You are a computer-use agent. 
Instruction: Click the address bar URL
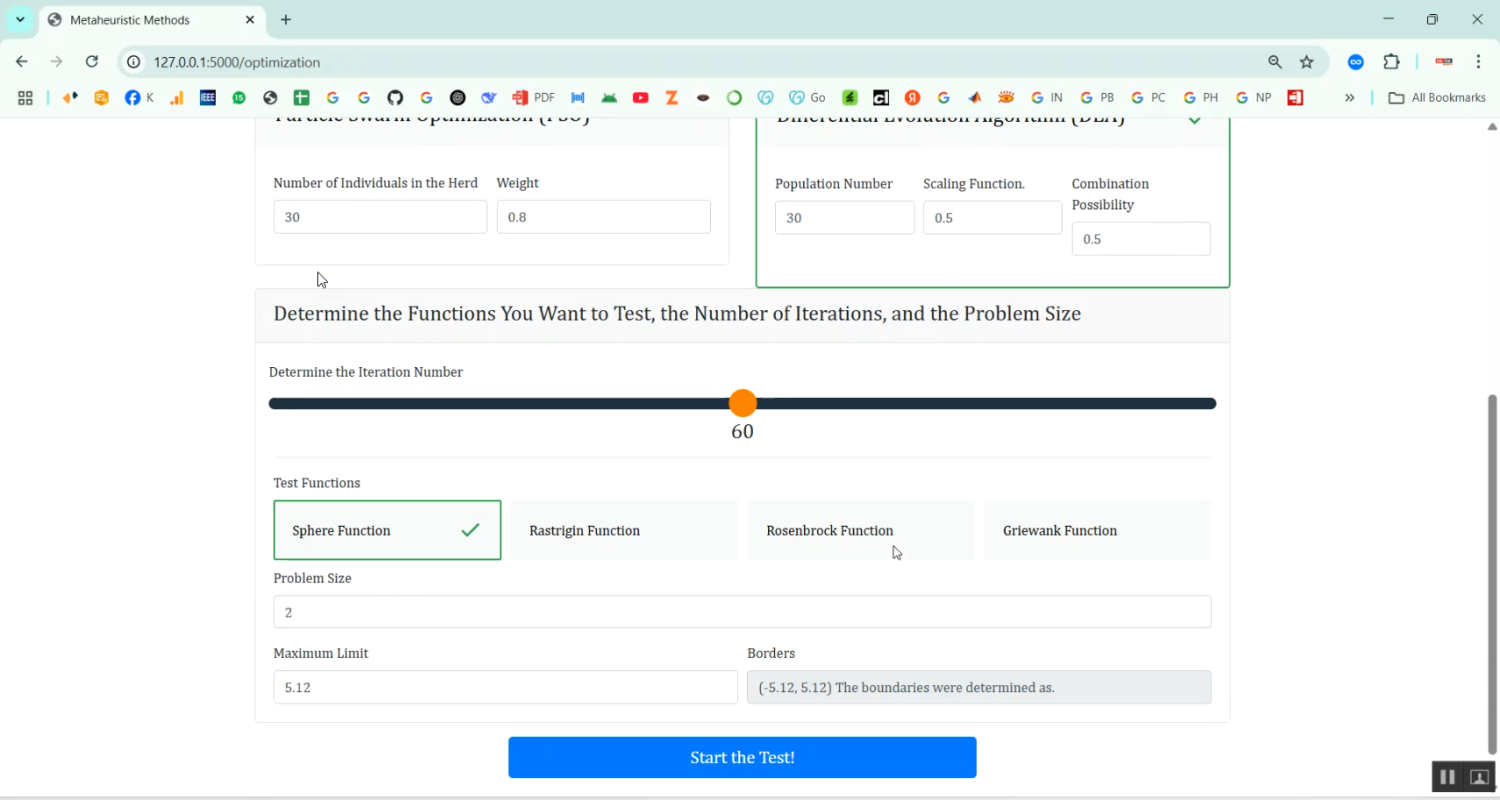point(237,62)
